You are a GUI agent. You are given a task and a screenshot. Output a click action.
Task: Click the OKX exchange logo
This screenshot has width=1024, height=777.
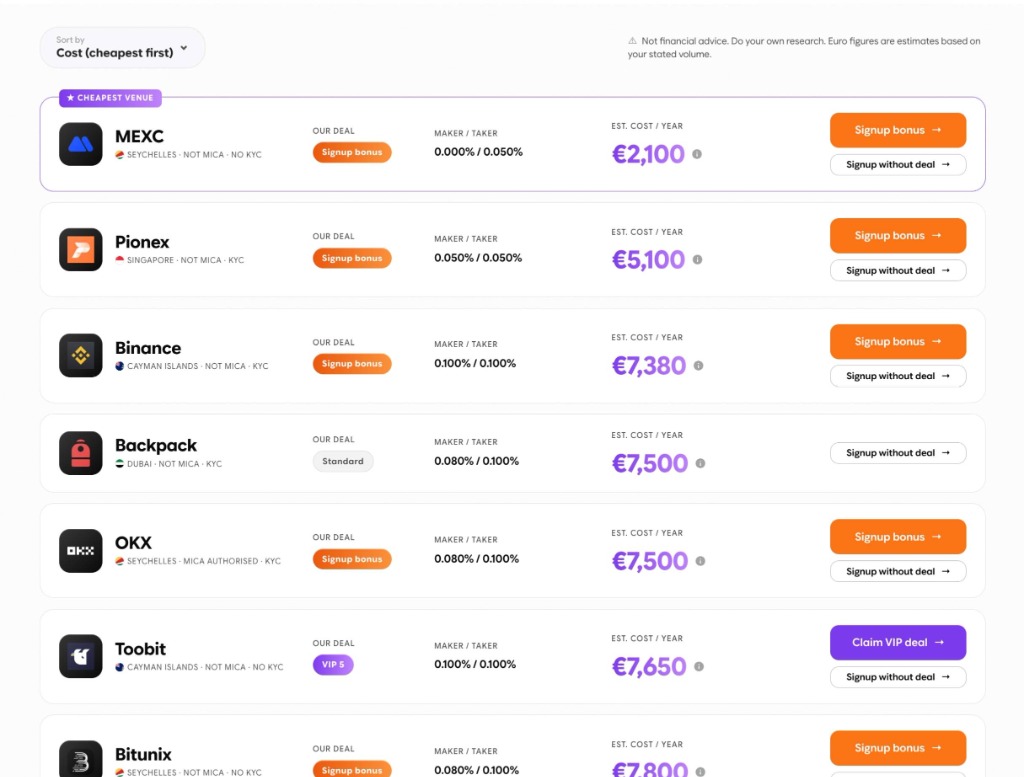click(80, 550)
